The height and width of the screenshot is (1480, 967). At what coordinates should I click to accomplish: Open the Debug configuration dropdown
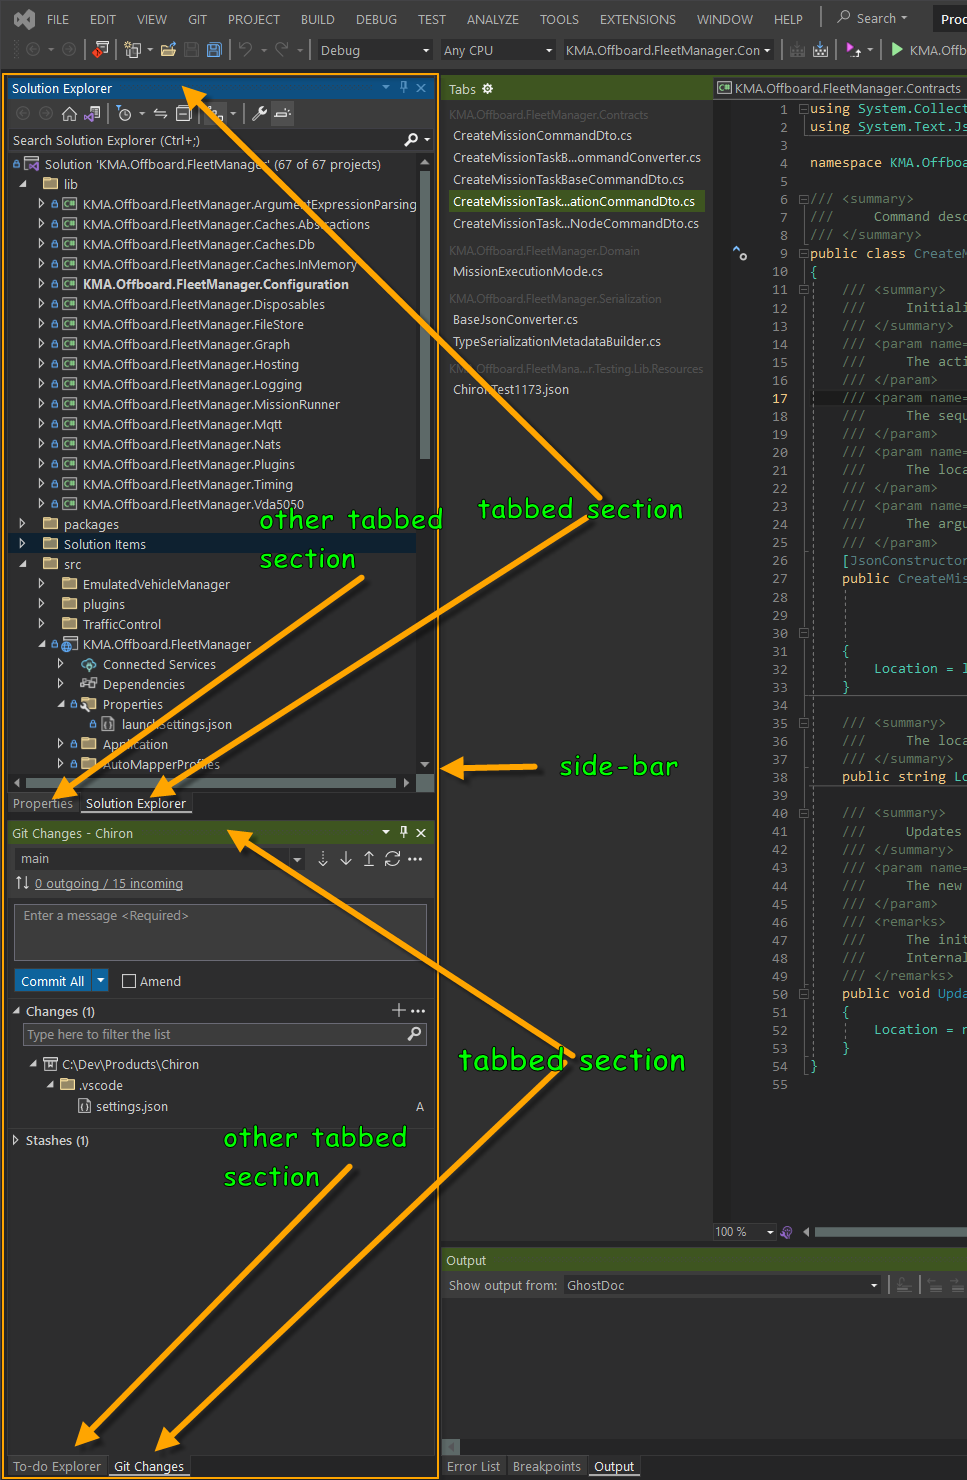(x=373, y=49)
